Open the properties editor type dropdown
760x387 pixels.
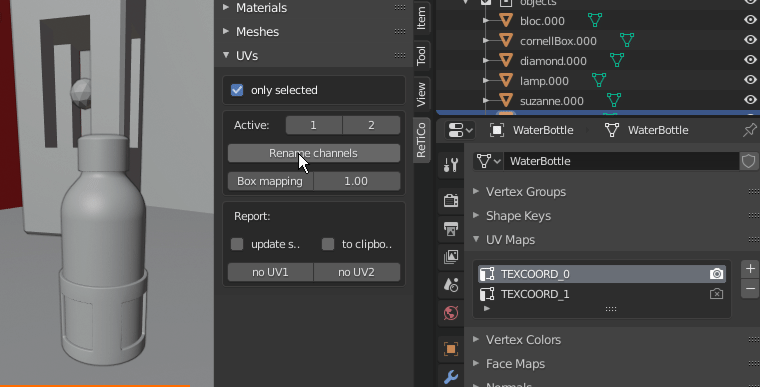[x=459, y=130]
